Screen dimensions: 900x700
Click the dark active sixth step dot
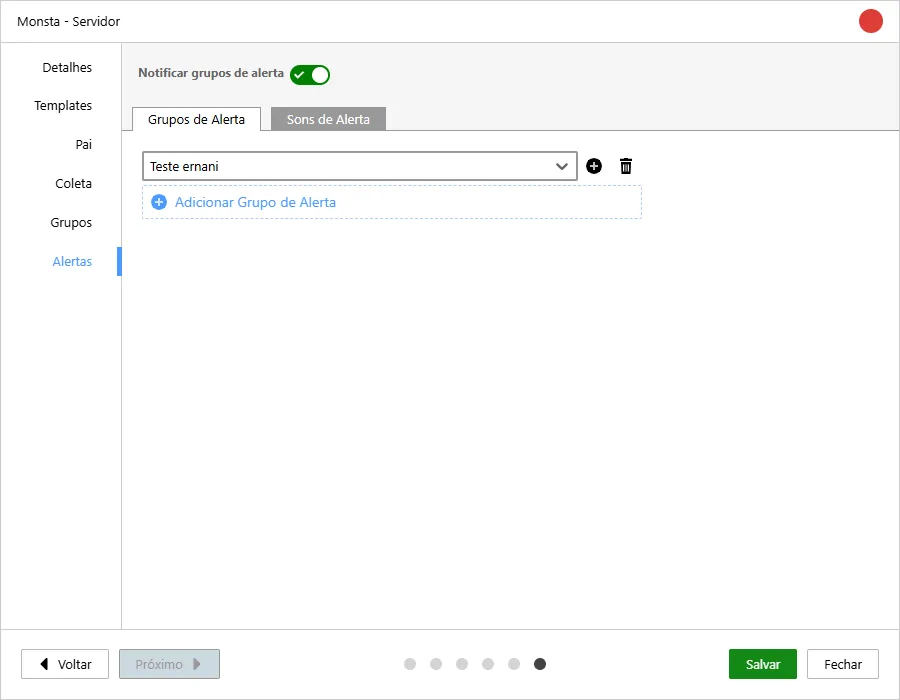point(540,664)
